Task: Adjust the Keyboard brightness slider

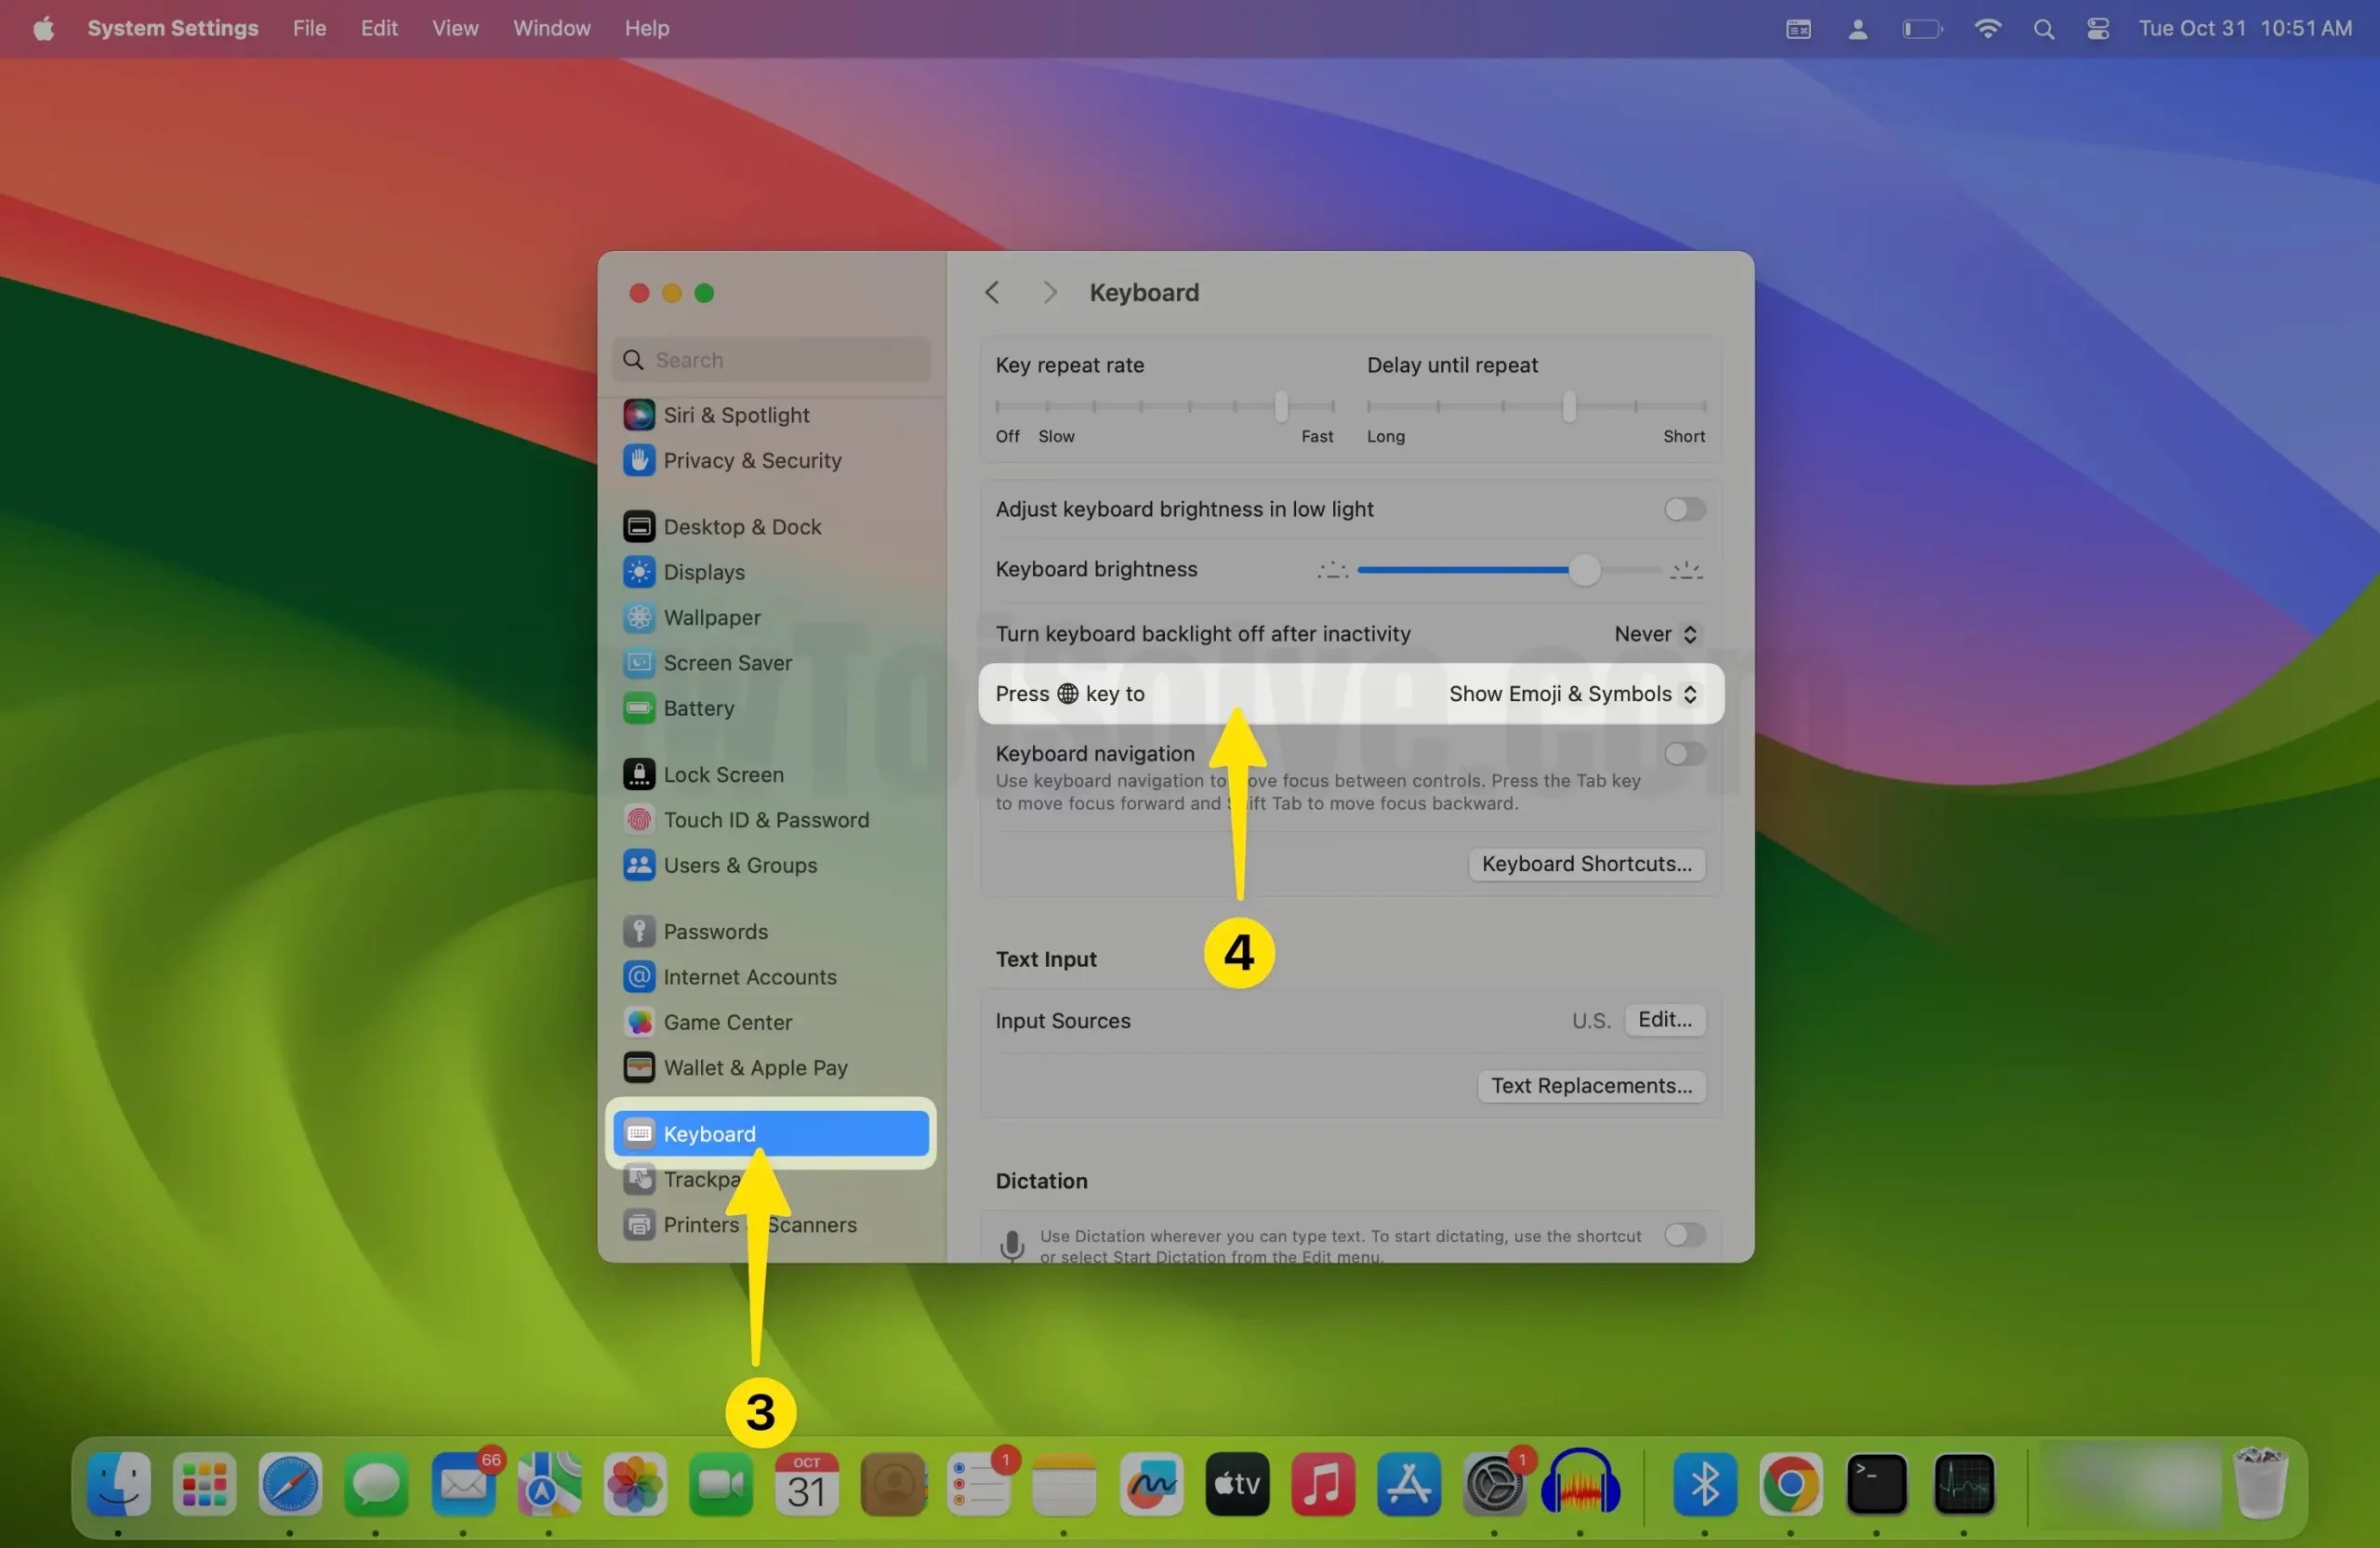Action: (1586, 570)
